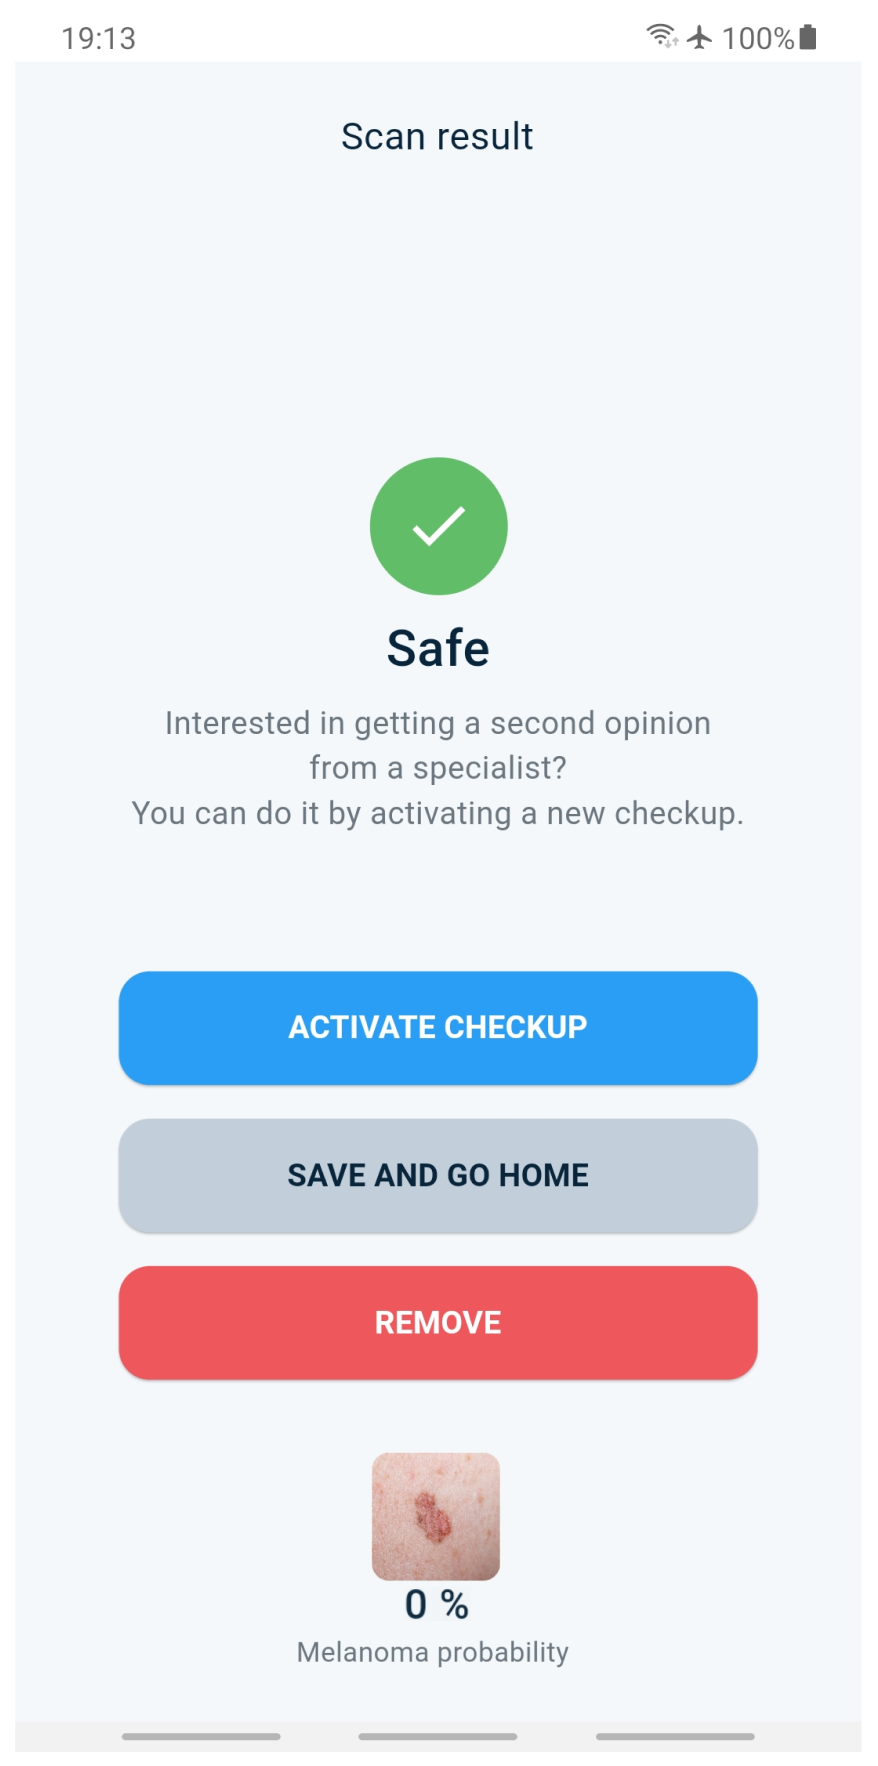
Task: Tap the 19:13 clock in status bar
Action: pos(98,38)
